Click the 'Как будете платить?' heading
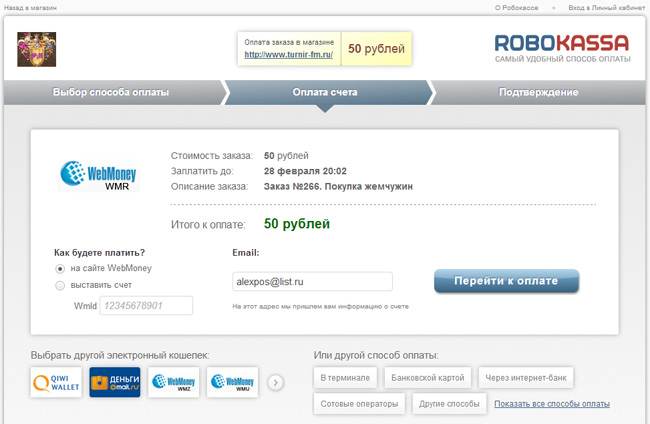650x424 pixels. 99,253
